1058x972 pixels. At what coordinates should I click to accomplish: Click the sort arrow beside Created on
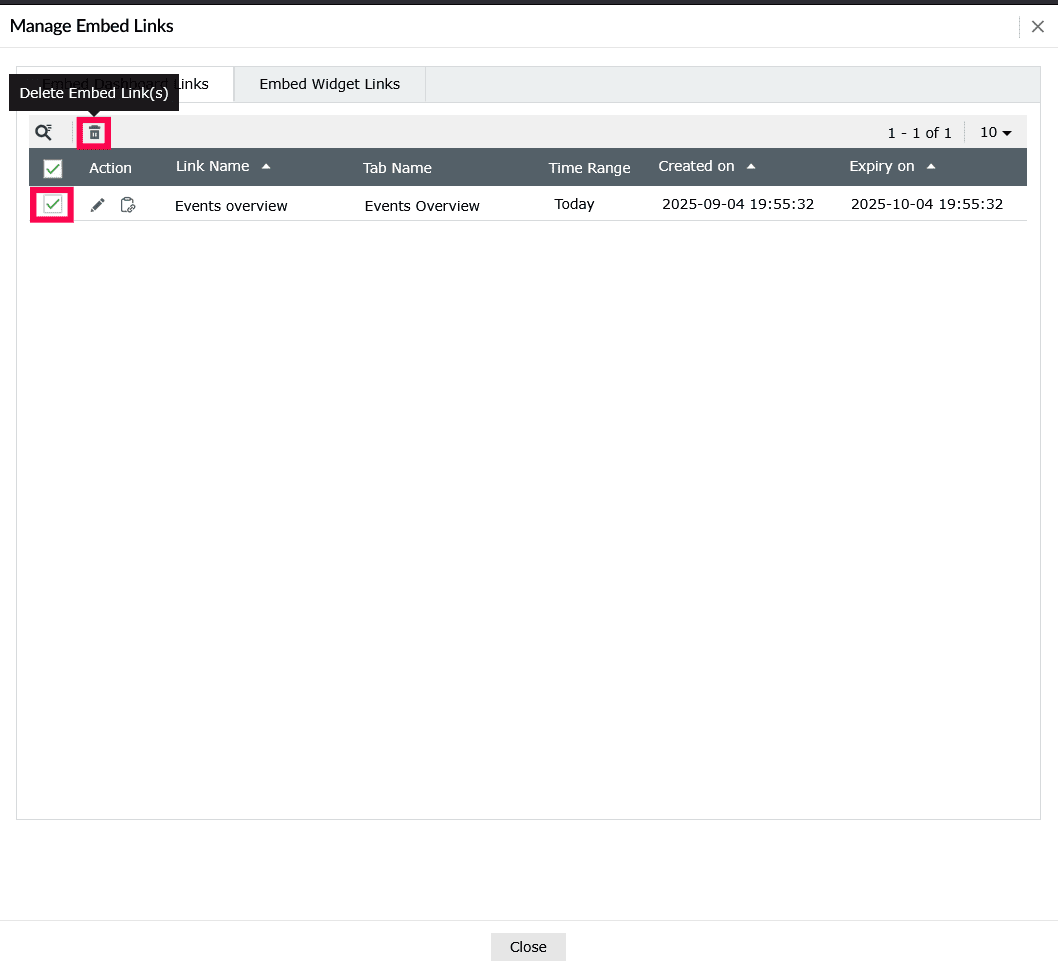point(750,165)
